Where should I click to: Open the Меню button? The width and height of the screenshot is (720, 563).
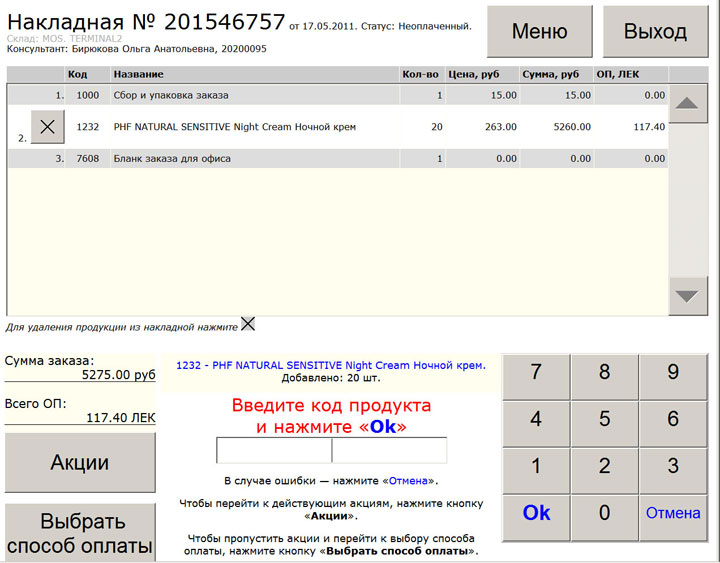coord(540,32)
